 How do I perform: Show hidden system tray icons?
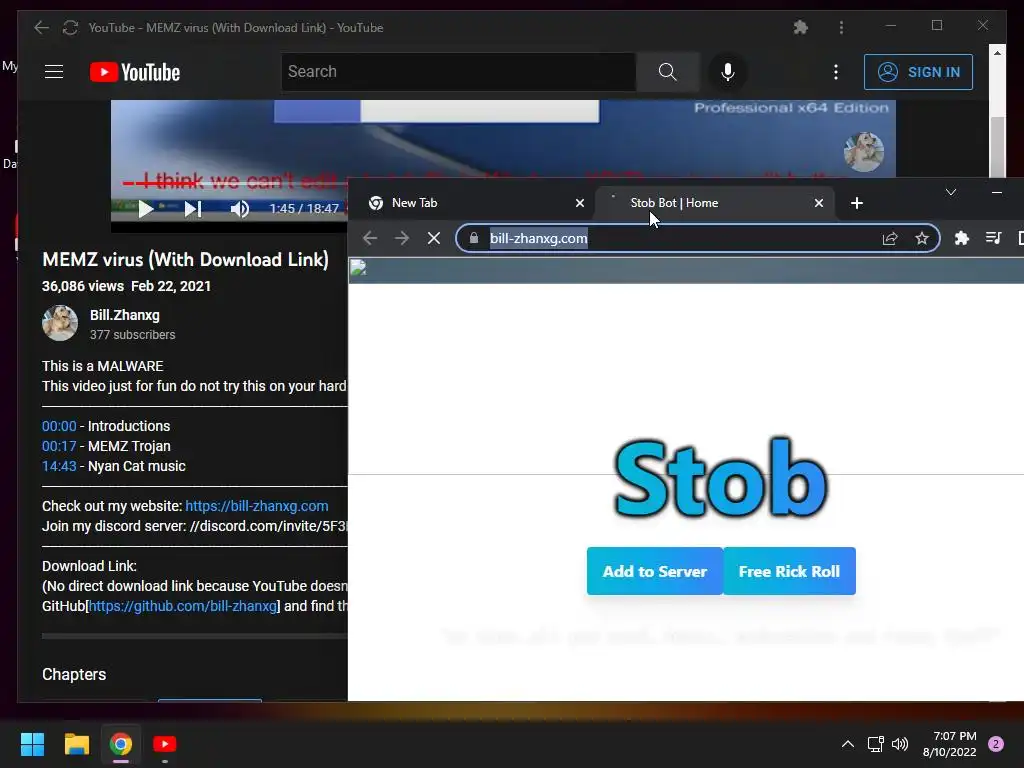[x=848, y=744]
